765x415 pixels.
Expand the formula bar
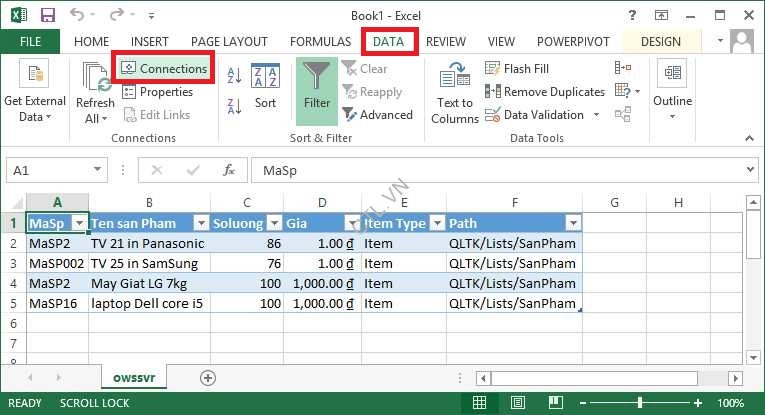750,170
